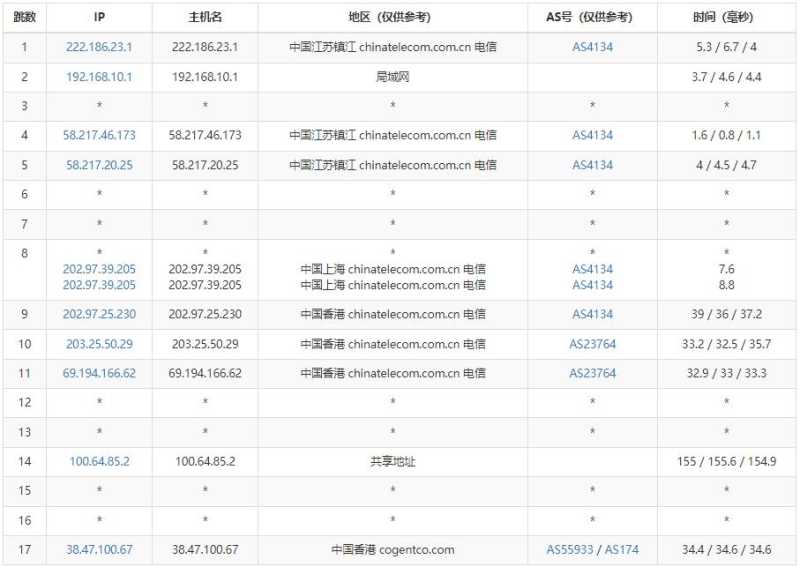Select hostname cell 100.64.85.2
This screenshot has height=567, width=800.
[x=205, y=461]
